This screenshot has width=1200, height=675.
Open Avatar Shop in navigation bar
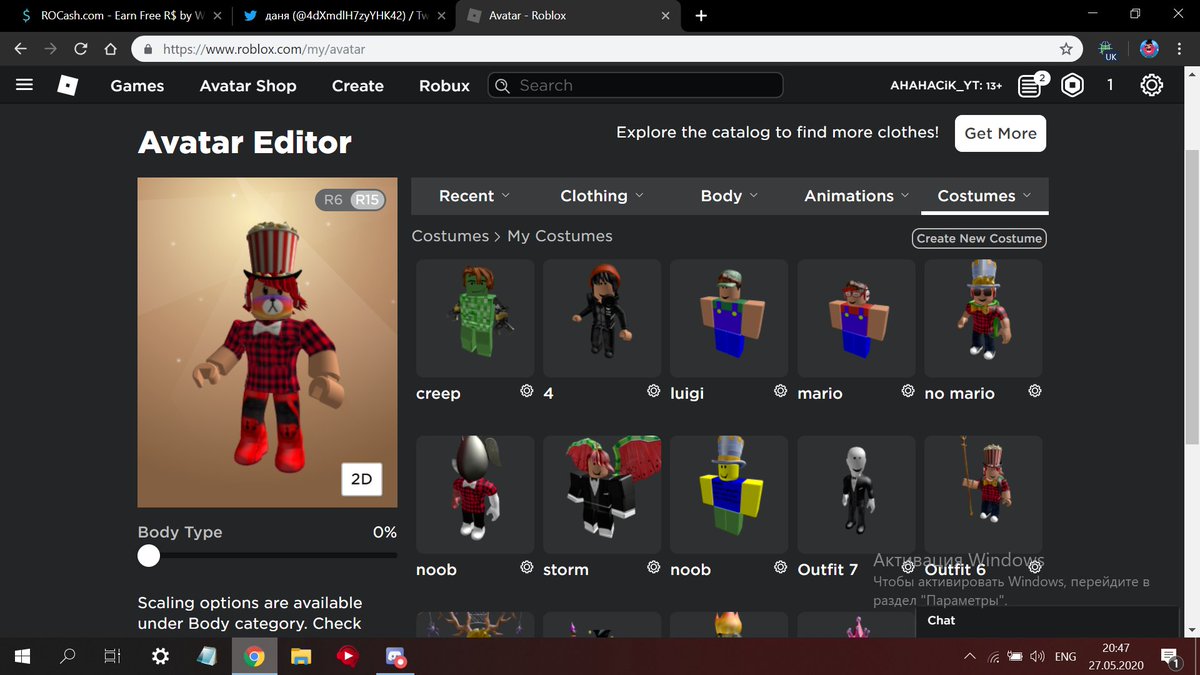point(248,86)
